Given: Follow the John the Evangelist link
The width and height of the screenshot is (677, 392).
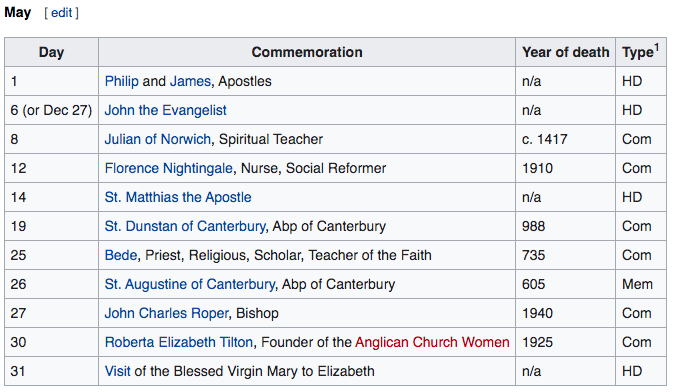Looking at the screenshot, I should 165,110.
